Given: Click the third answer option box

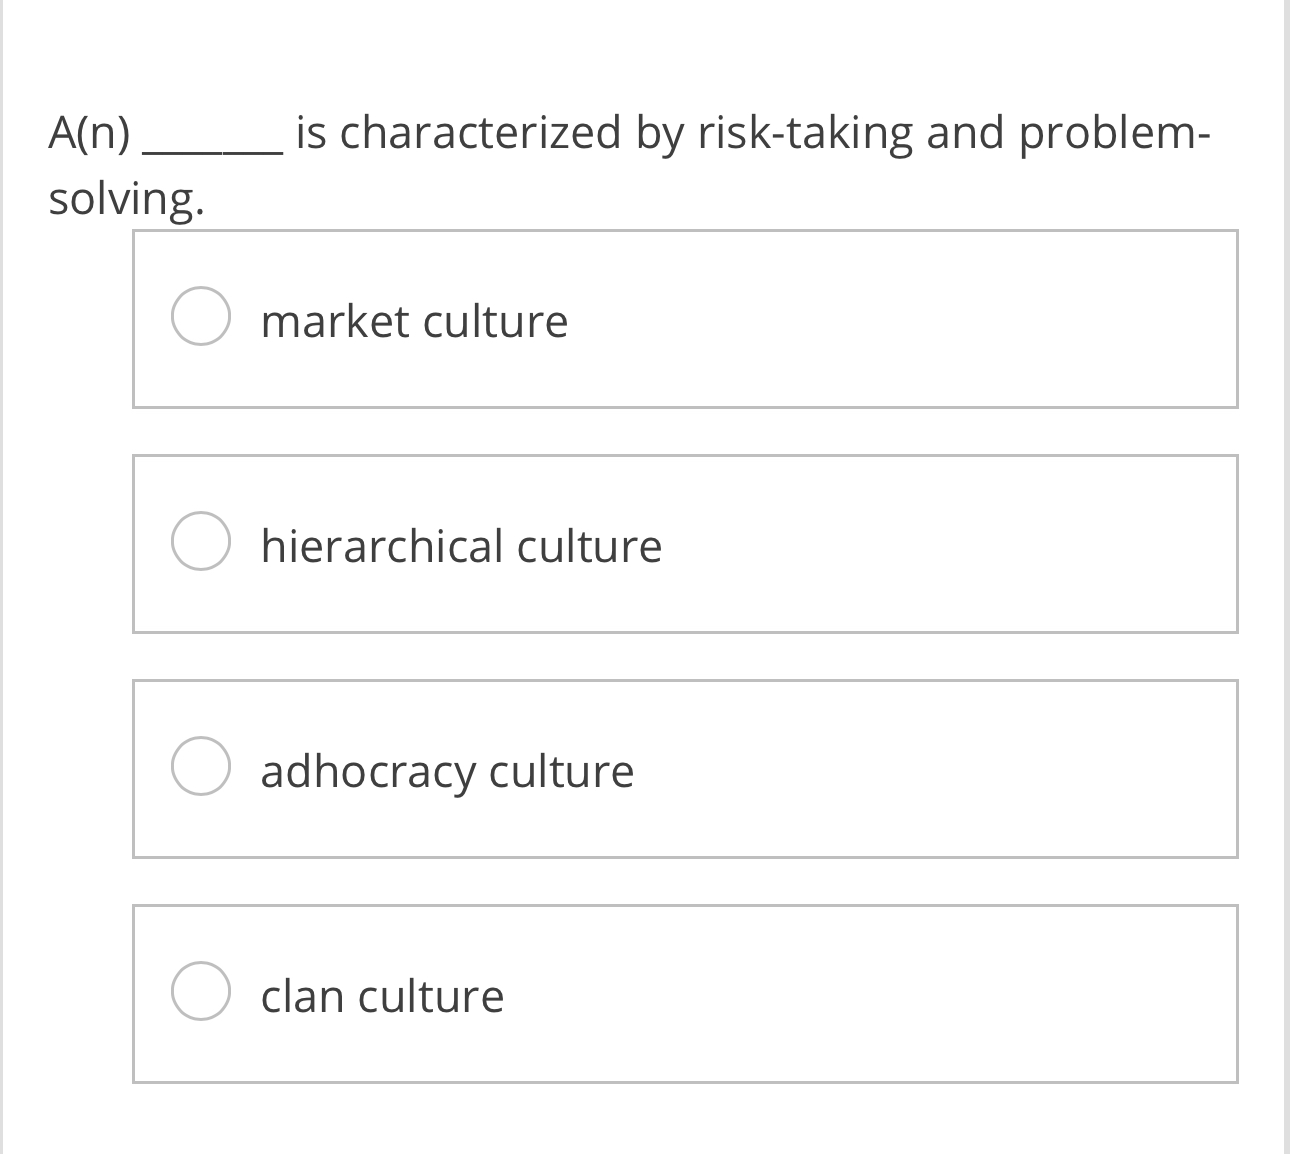Looking at the screenshot, I should pyautogui.click(x=685, y=767).
